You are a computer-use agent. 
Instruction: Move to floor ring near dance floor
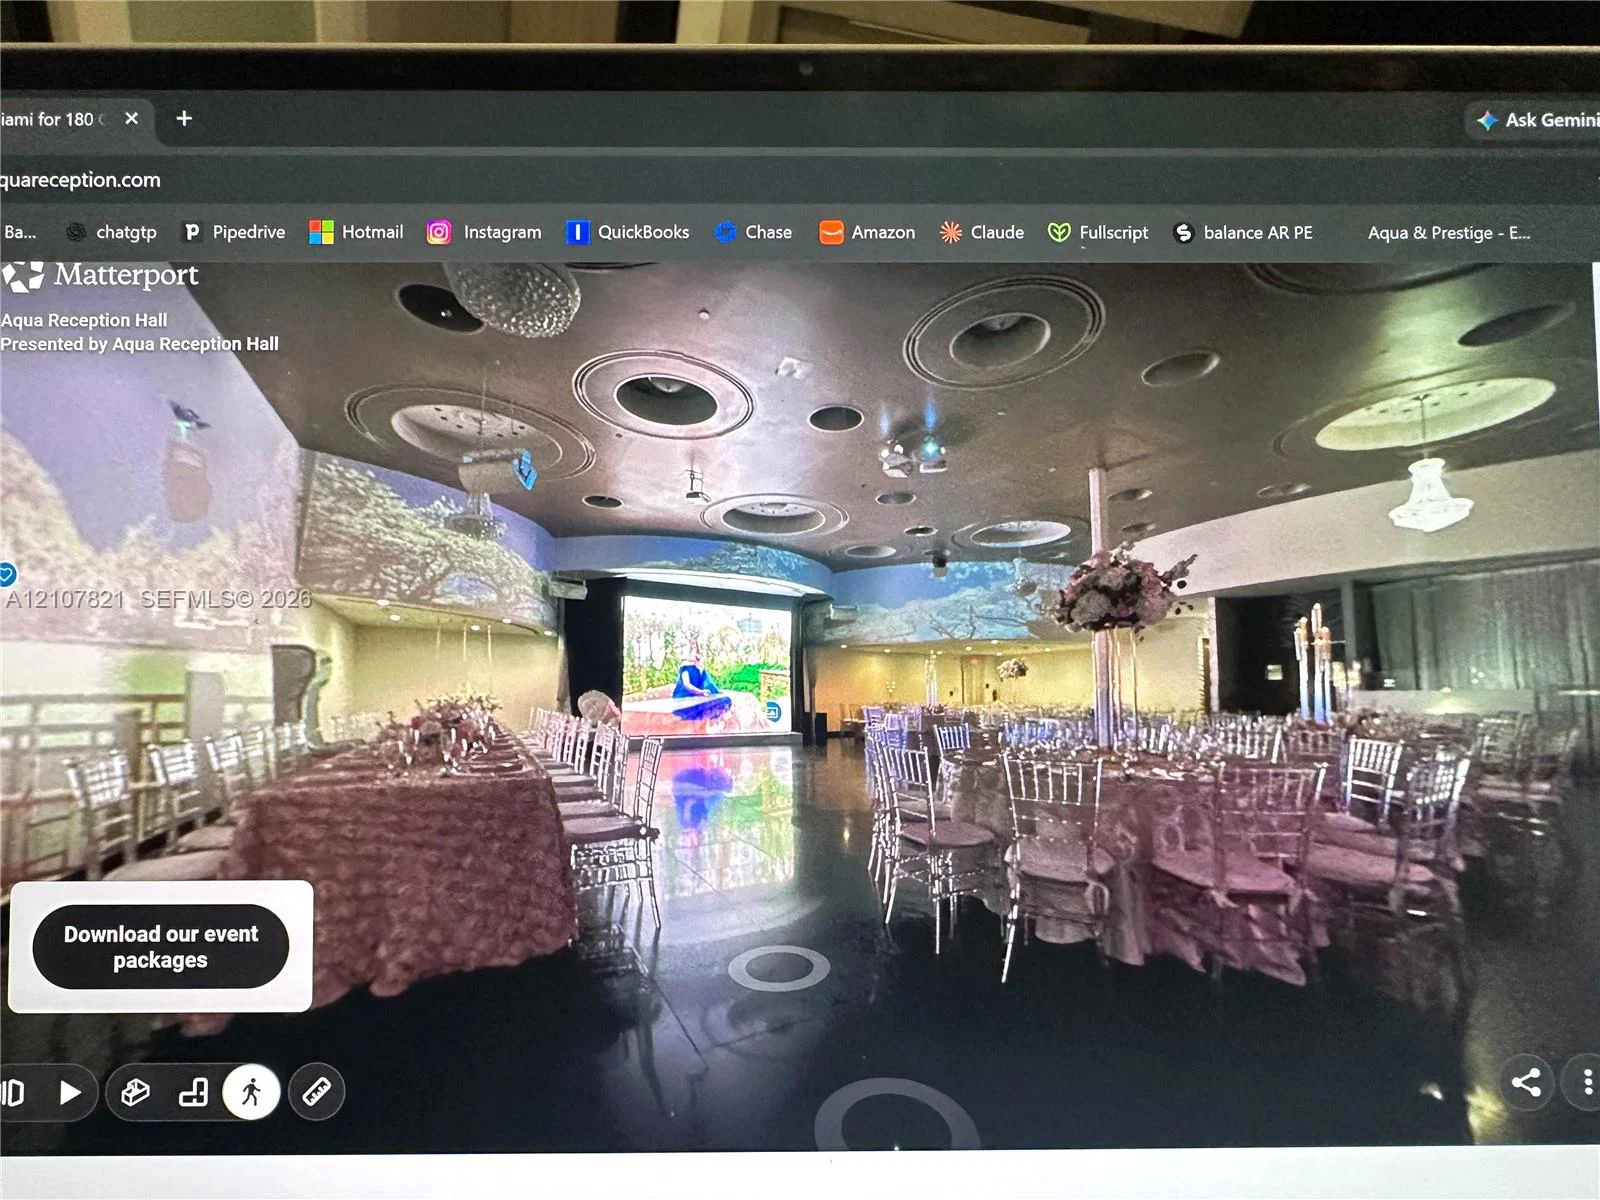click(779, 967)
